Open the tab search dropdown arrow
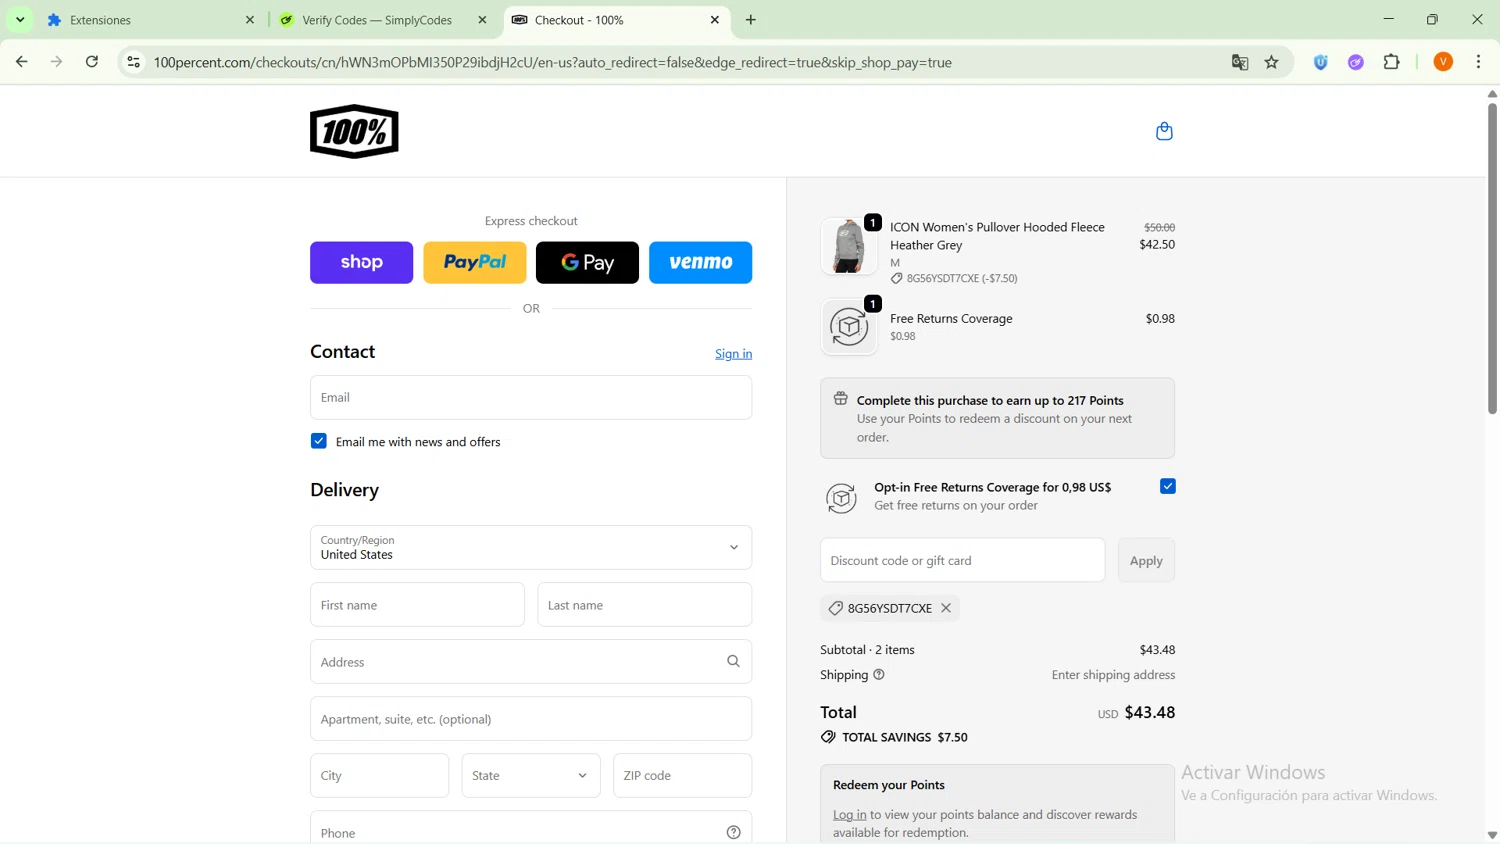 coord(20,20)
